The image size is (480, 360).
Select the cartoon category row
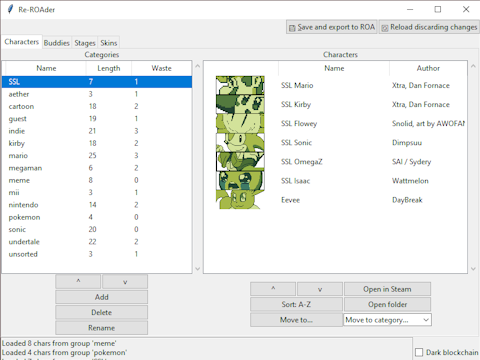(97, 106)
